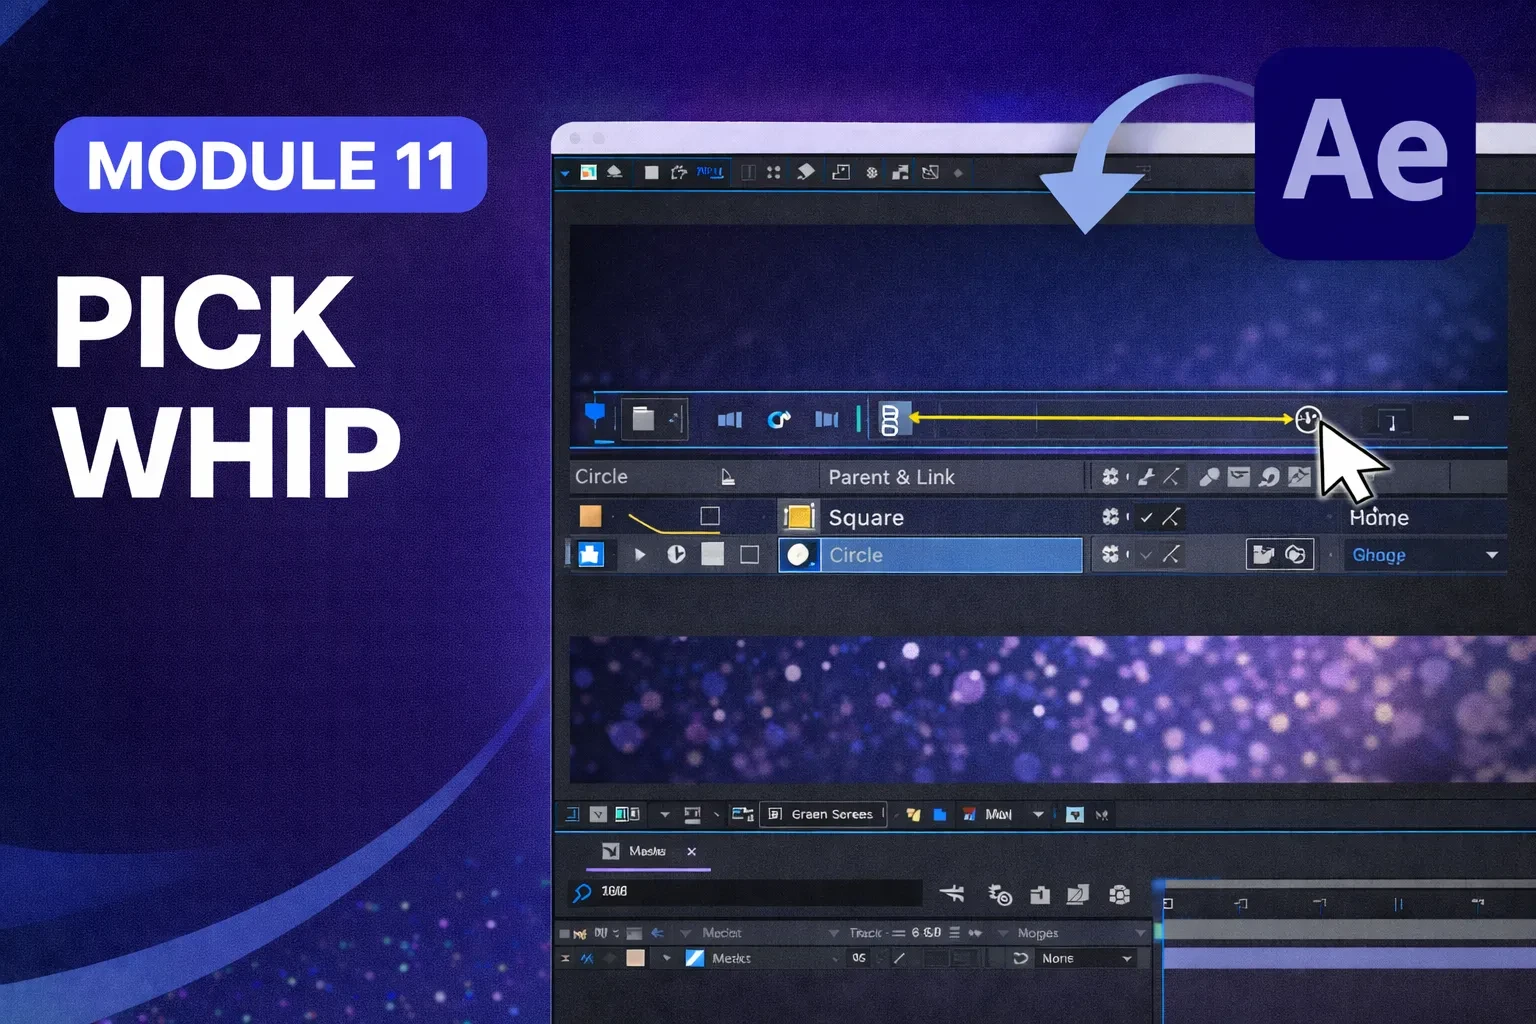The image size is (1536, 1024).
Task: Toggle the blue layer icon at Circle row start
Action: 591,554
